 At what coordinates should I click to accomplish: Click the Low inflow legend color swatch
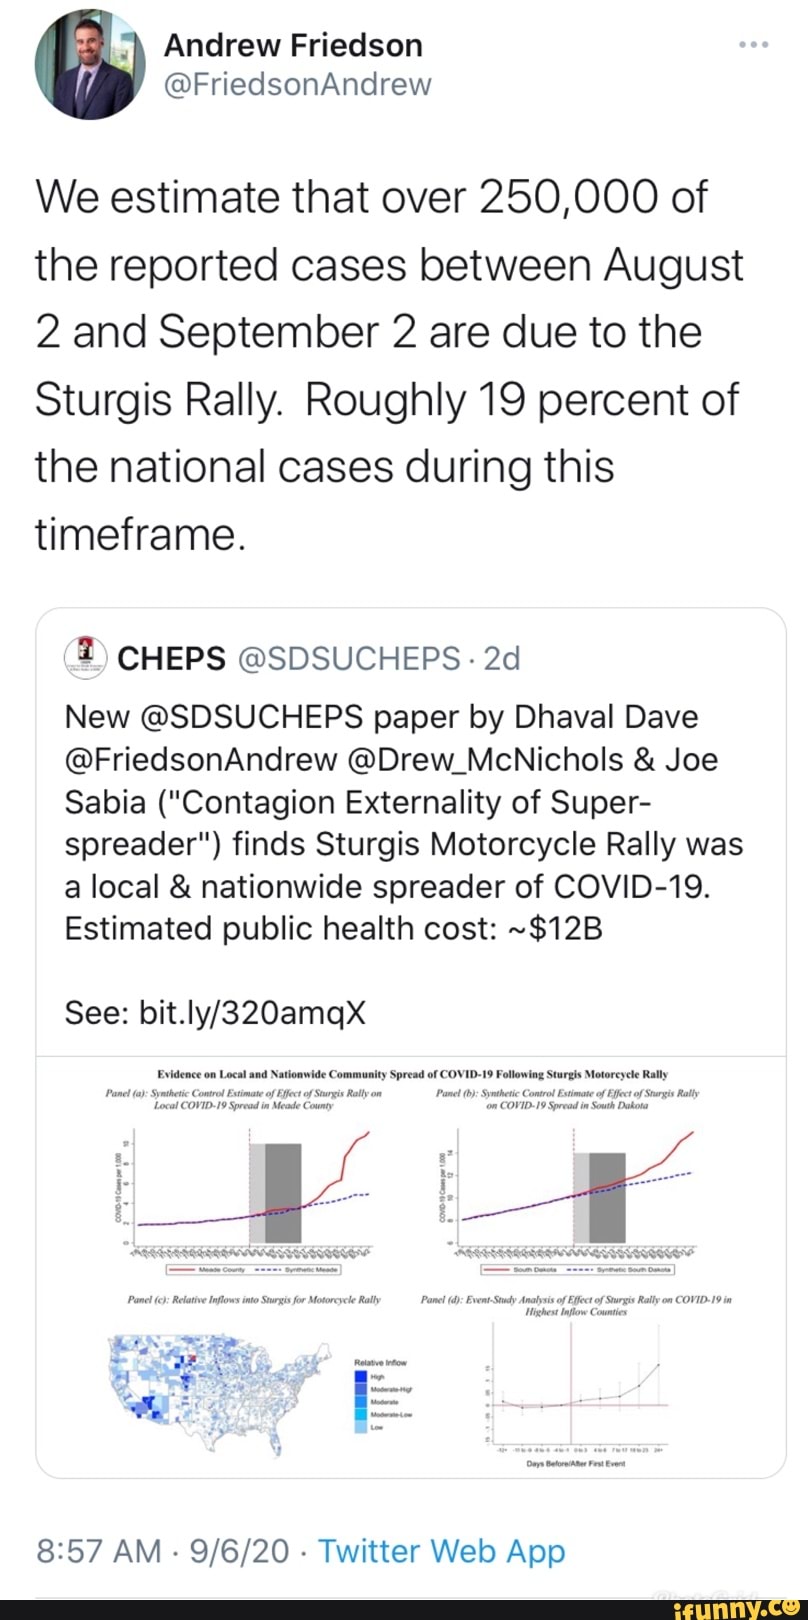361,1428
